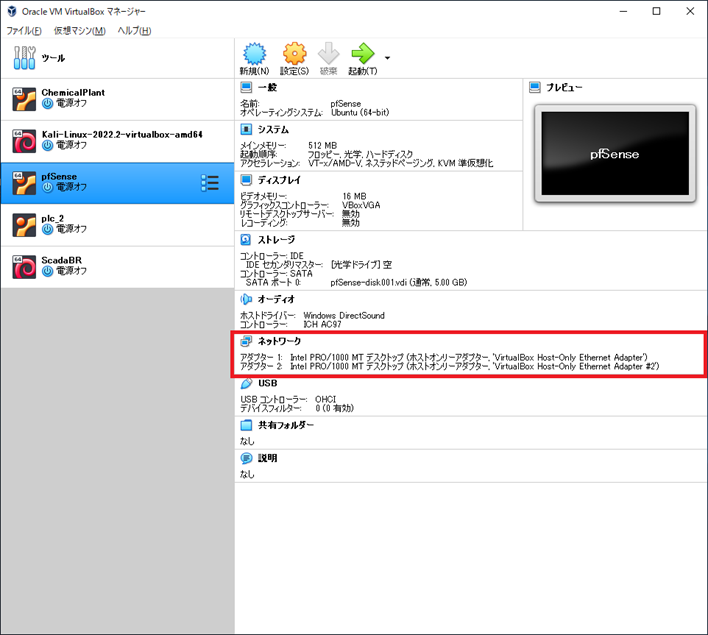Viewport: 708px width, 635px height.
Task: Open the Start button dropdown arrow
Action: tap(387, 58)
